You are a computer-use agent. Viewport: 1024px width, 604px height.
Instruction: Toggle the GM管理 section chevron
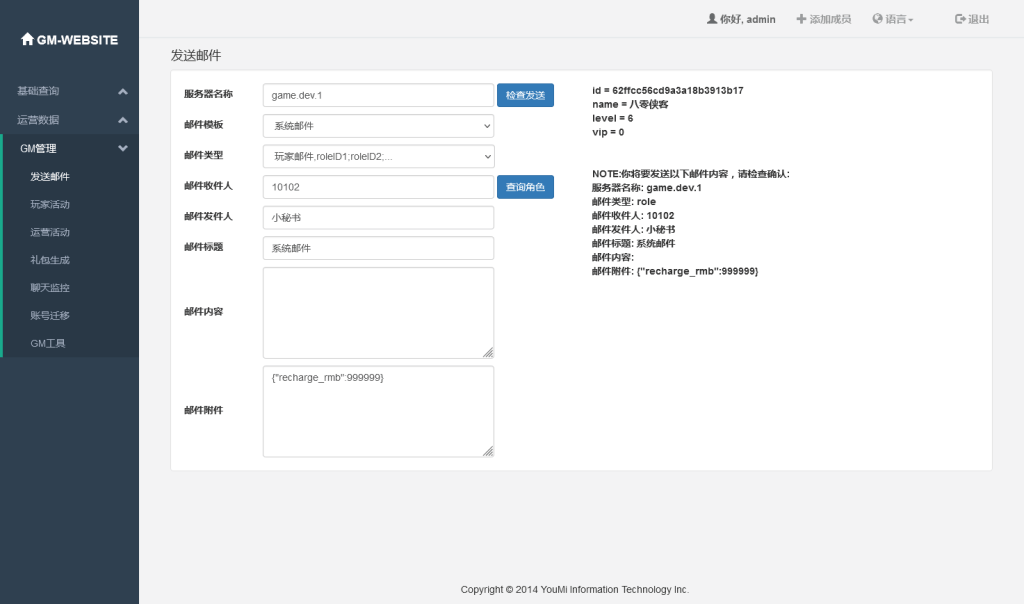[123, 149]
